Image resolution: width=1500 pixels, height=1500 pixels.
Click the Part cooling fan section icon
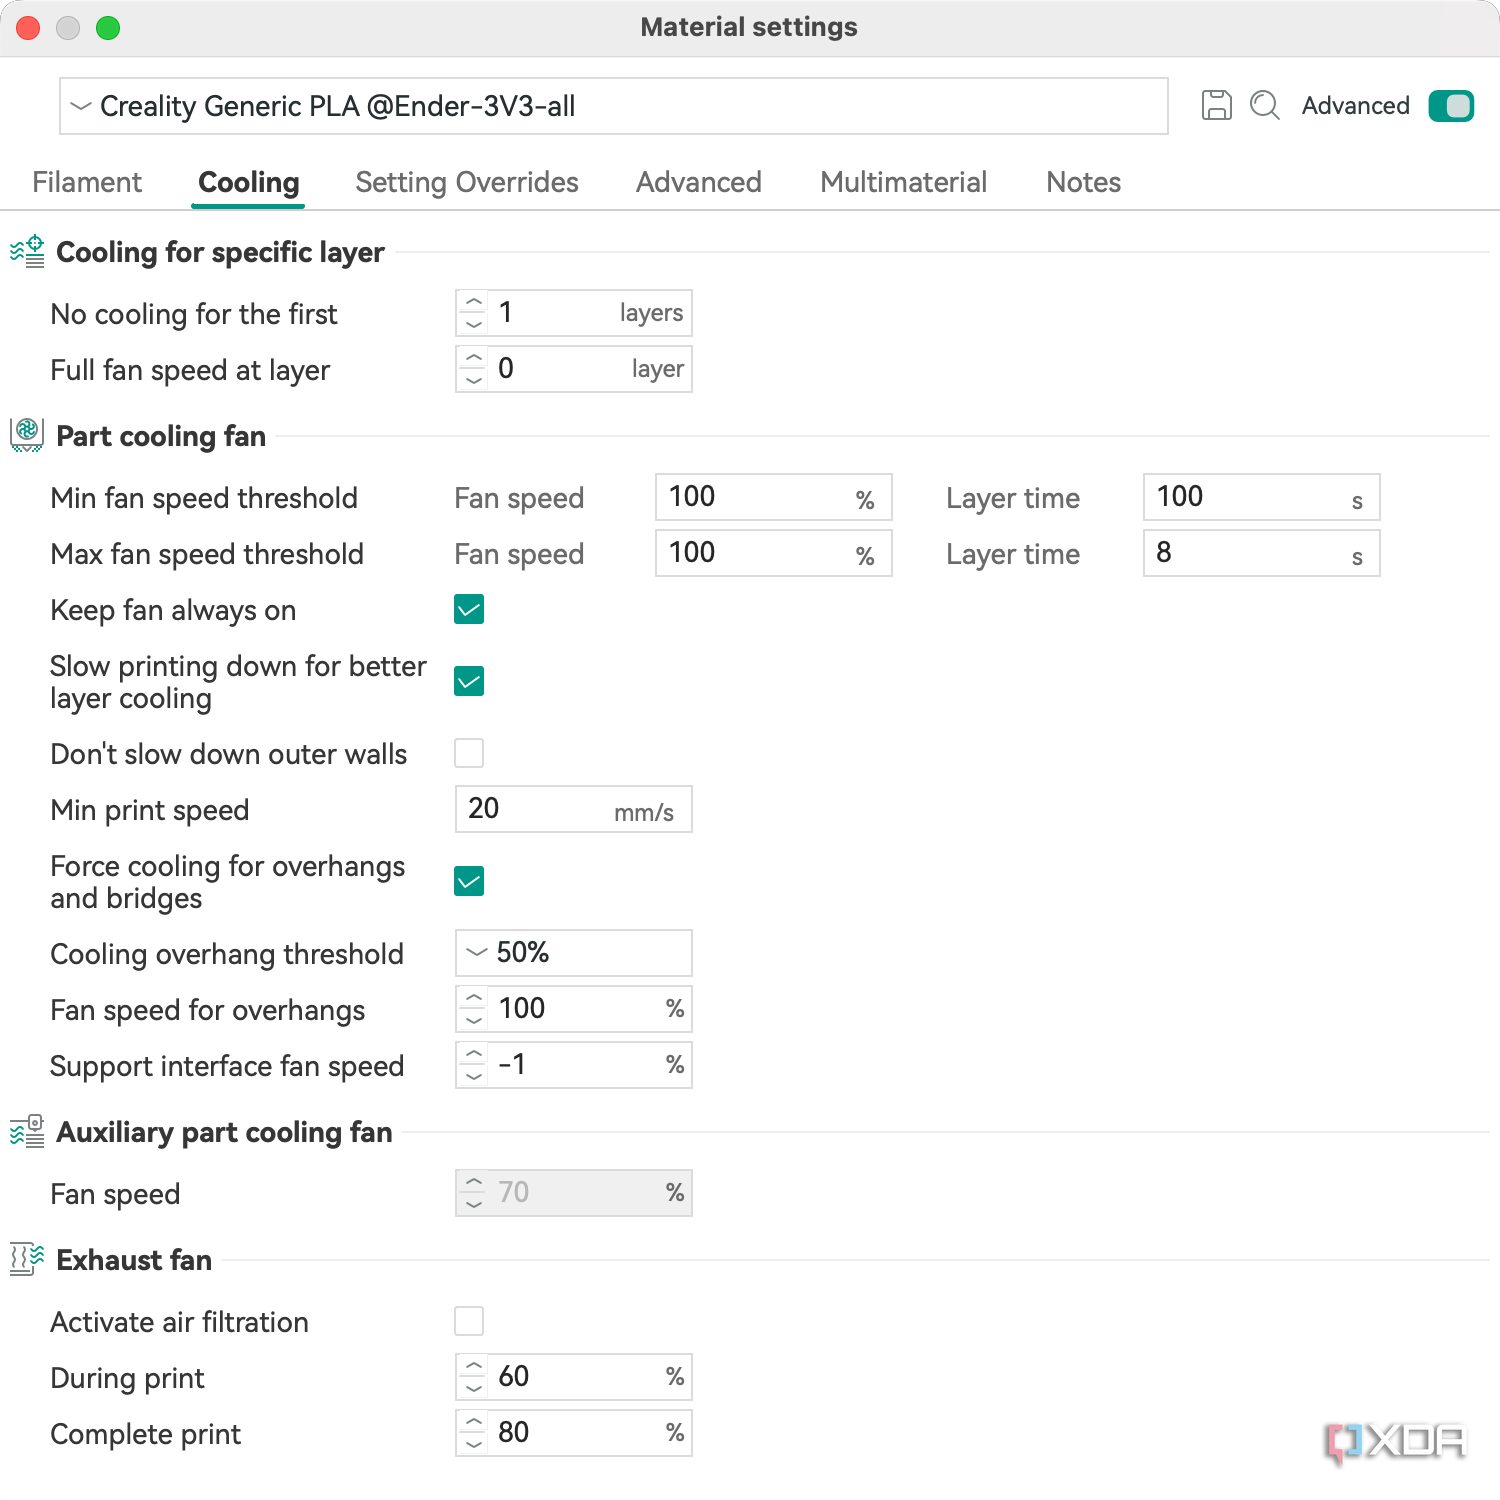click(x=27, y=435)
